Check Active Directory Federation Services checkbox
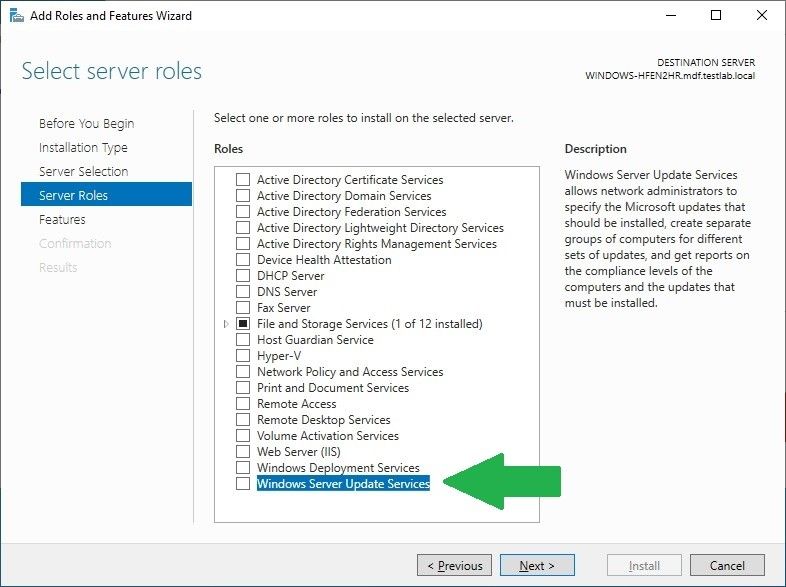 243,212
